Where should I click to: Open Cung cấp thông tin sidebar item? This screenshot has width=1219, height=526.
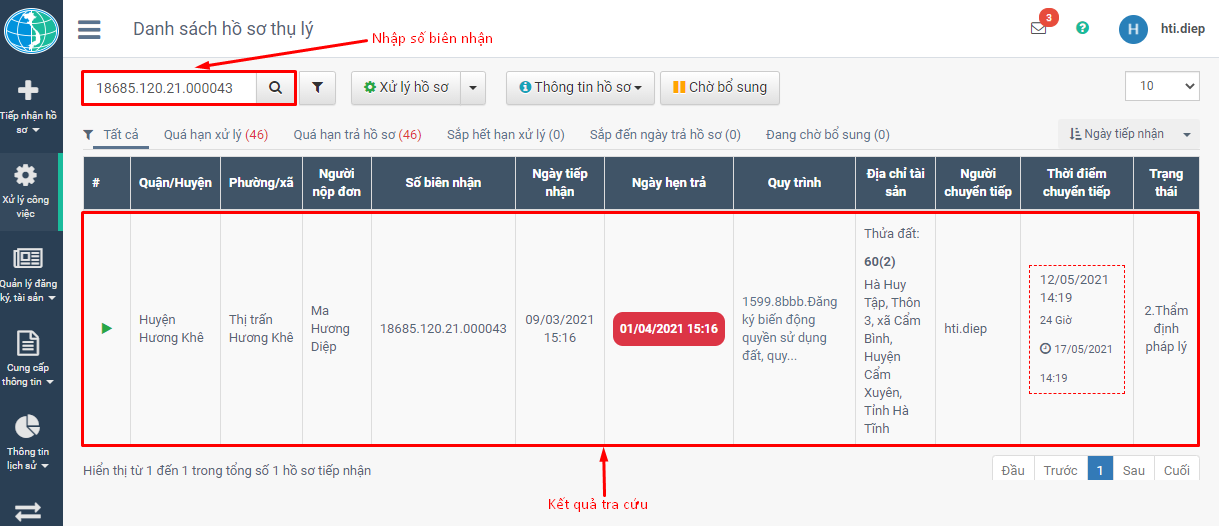pyautogui.click(x=29, y=358)
